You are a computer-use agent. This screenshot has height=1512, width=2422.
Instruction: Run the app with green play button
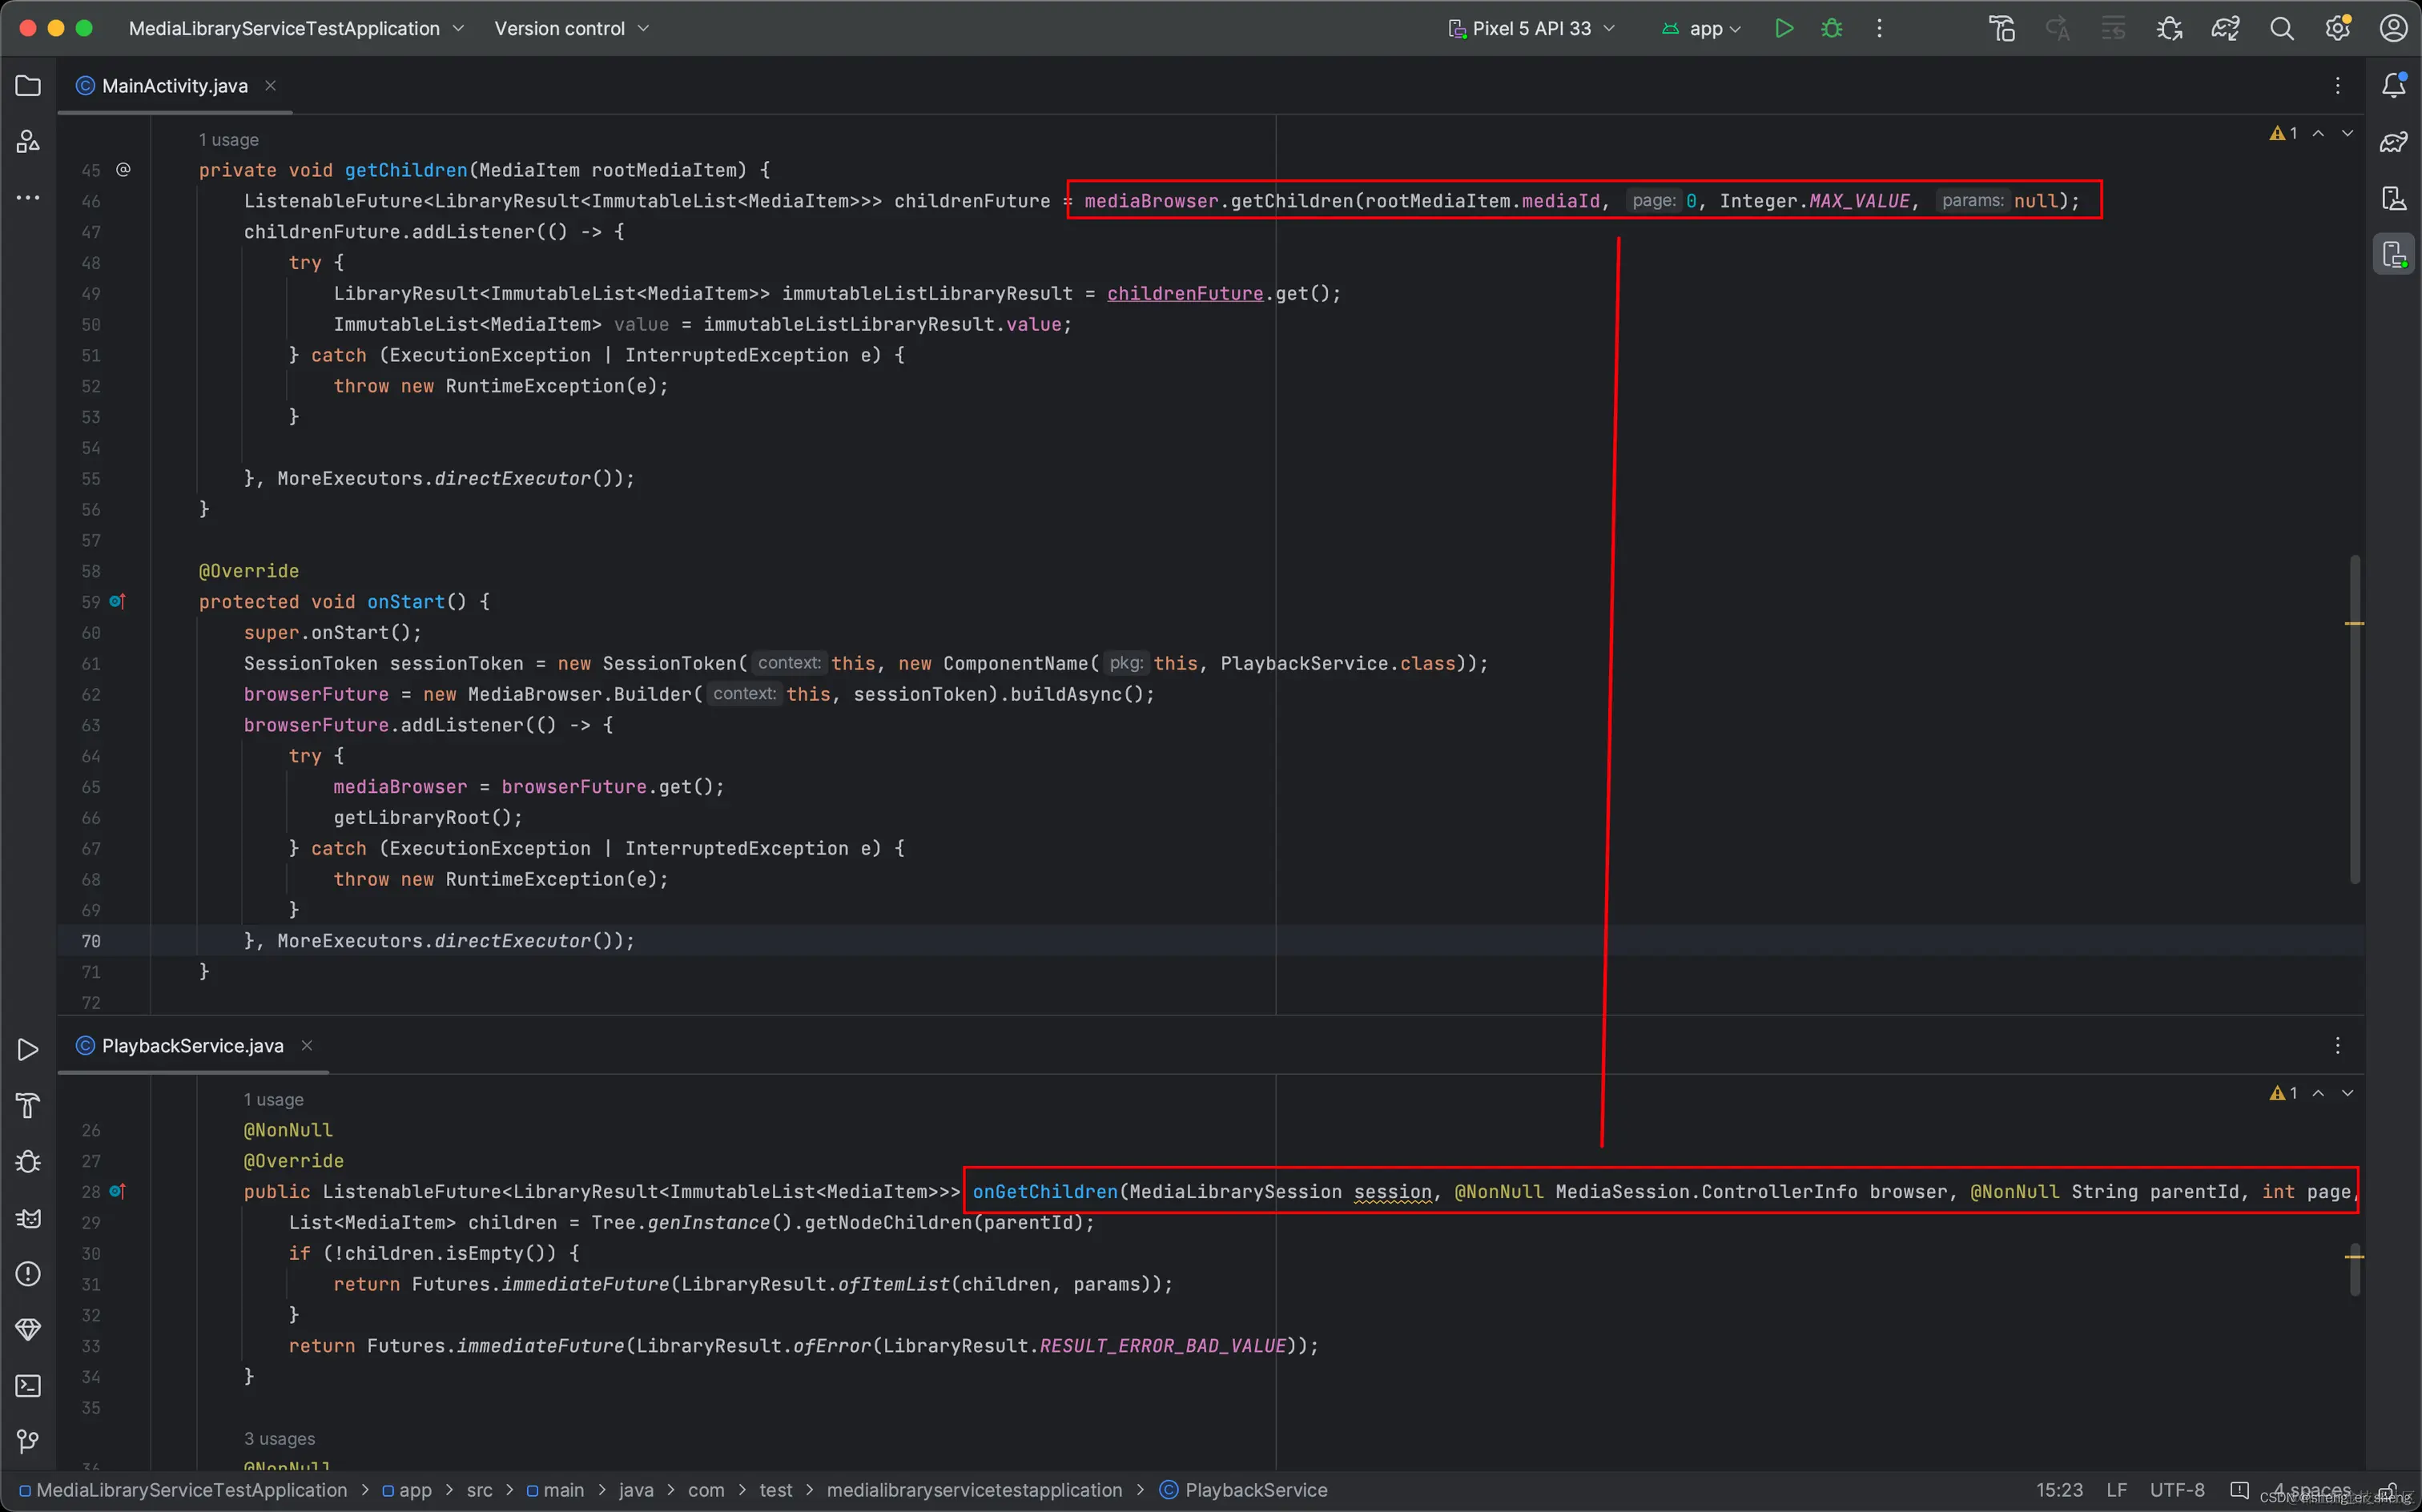tap(1783, 28)
